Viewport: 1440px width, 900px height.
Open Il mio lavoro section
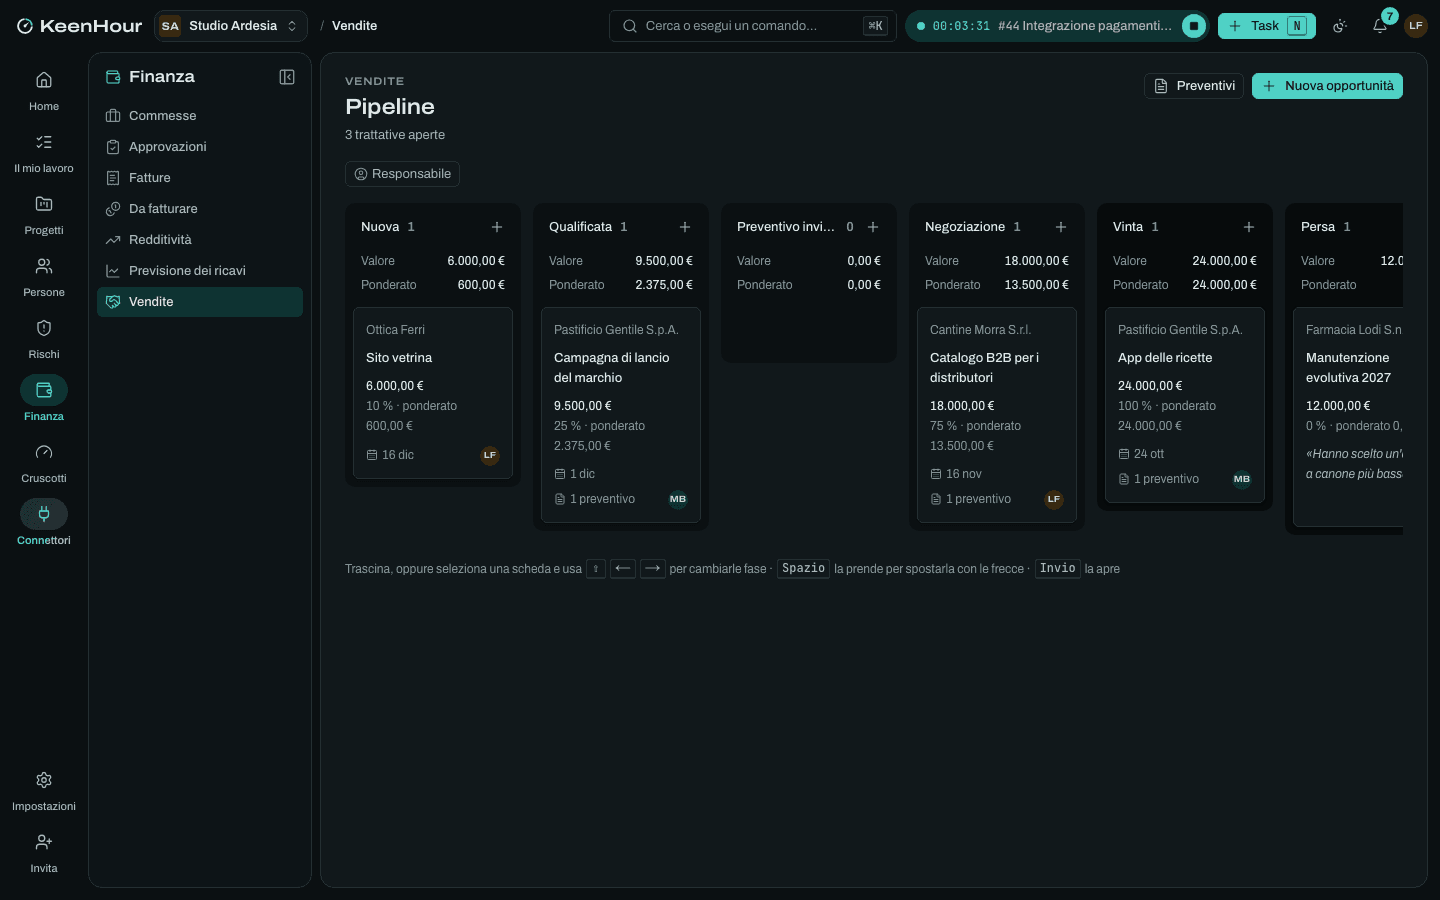pos(44,153)
